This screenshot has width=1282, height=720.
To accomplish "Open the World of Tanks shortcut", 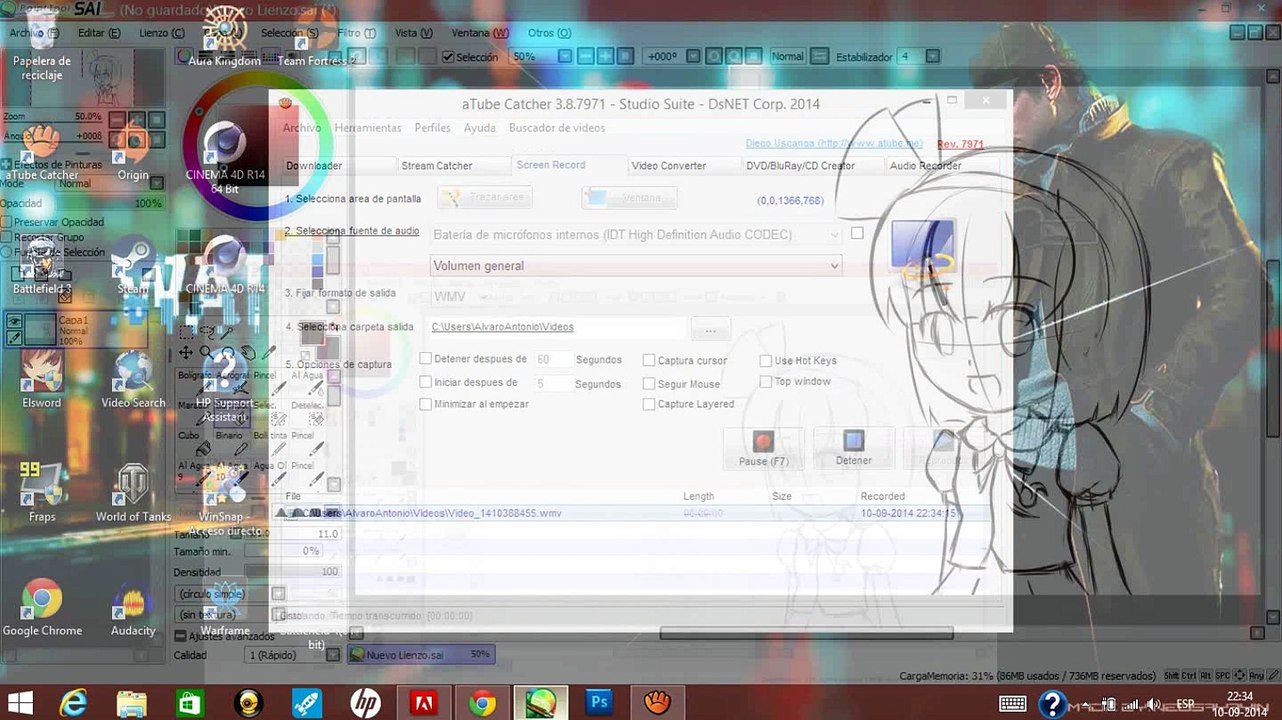I will pos(133,494).
